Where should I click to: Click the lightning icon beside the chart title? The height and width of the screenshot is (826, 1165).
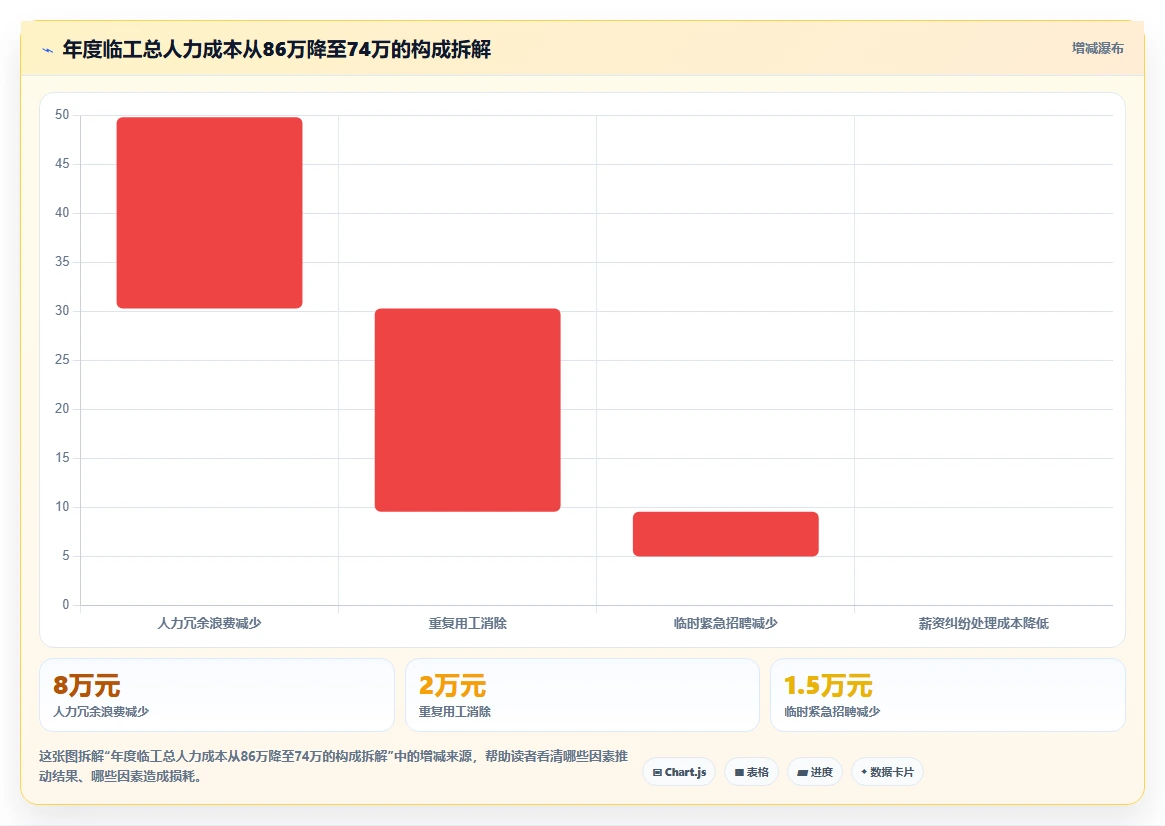48,51
